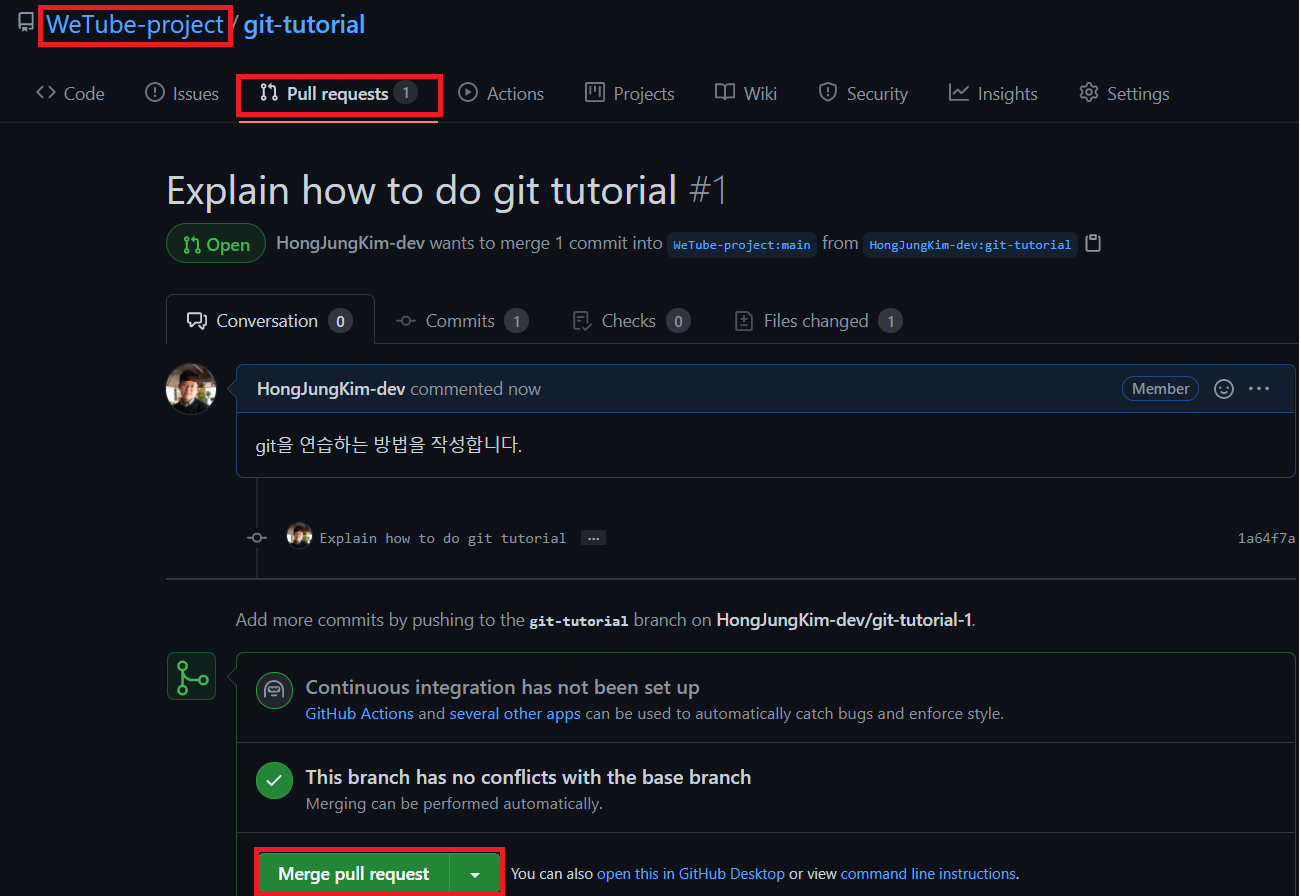Viewport: 1301px width, 896px height.
Task: Click the Merge pull request button
Action: click(353, 872)
